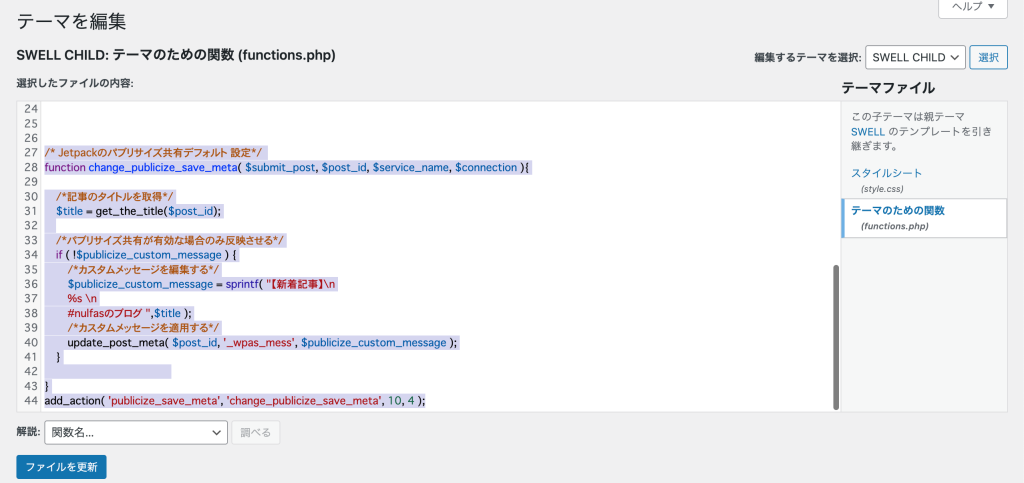Click the 記事のタイトルを取得 comment line
This screenshot has width=1024, height=483.
tap(116, 196)
